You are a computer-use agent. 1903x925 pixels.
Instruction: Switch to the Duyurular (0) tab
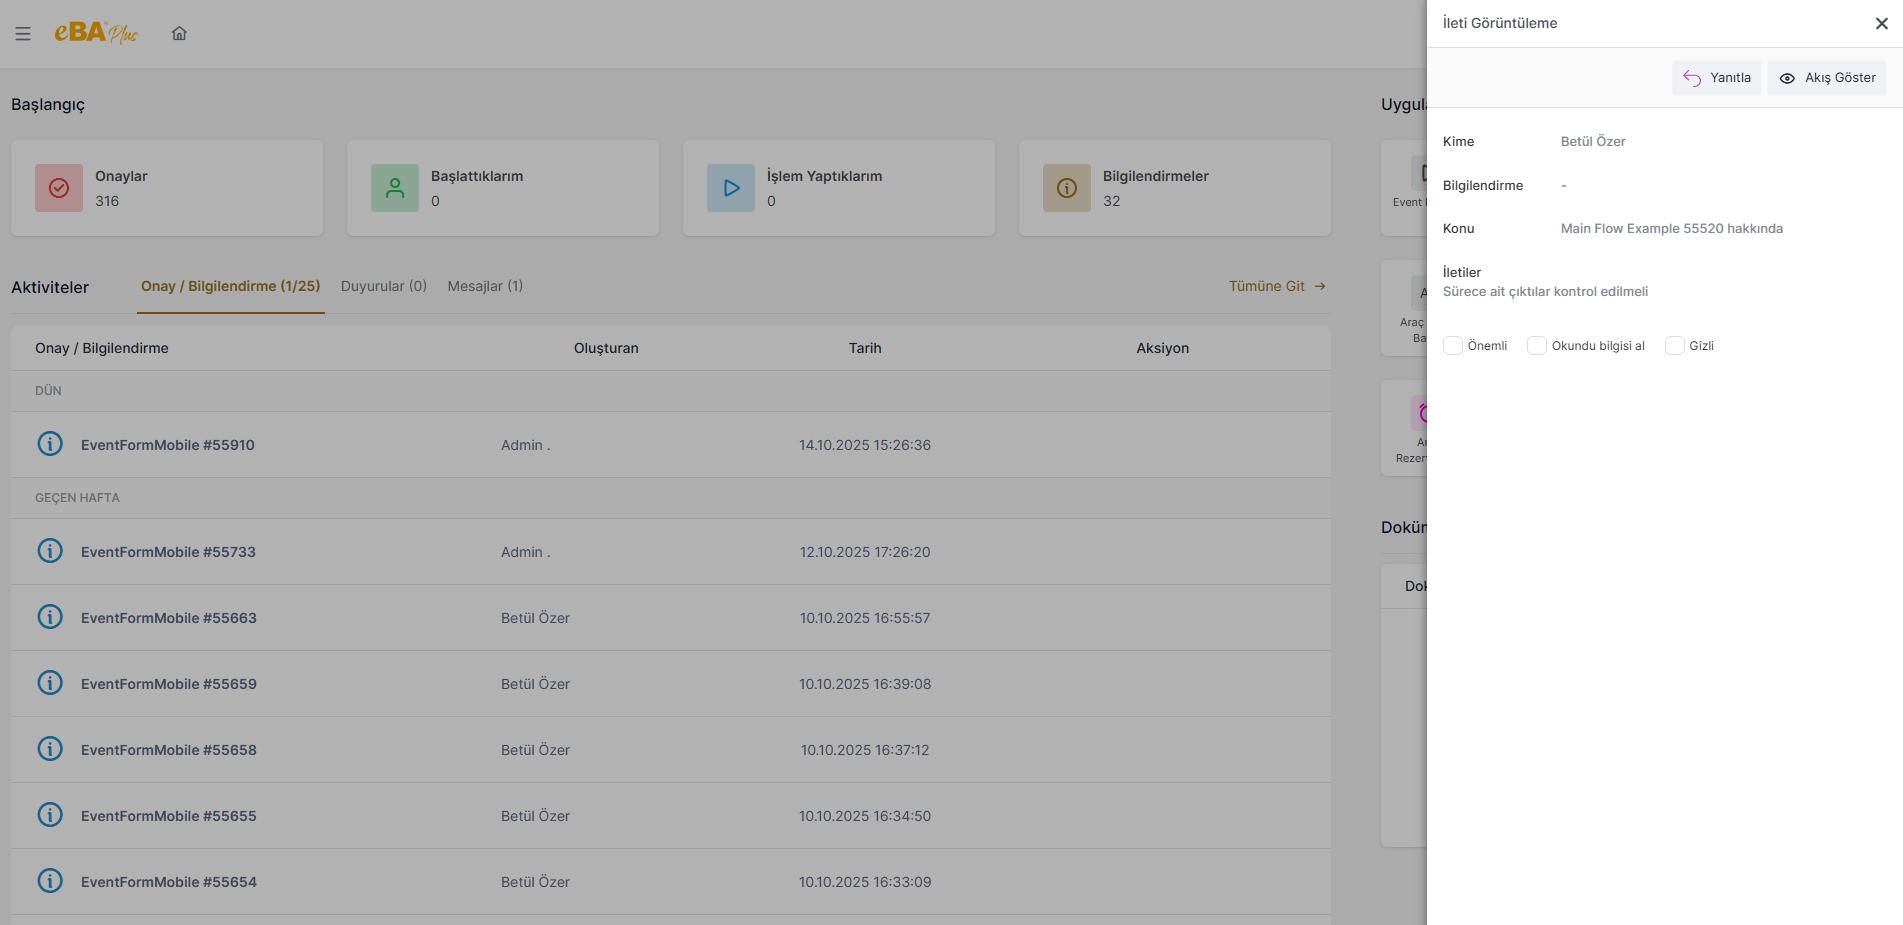coord(383,286)
